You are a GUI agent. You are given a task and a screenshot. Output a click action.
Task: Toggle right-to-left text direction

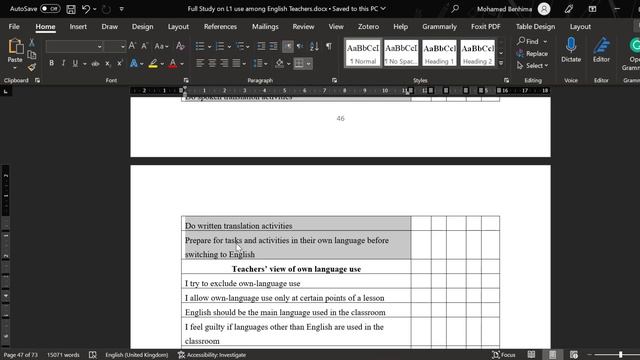300,46
